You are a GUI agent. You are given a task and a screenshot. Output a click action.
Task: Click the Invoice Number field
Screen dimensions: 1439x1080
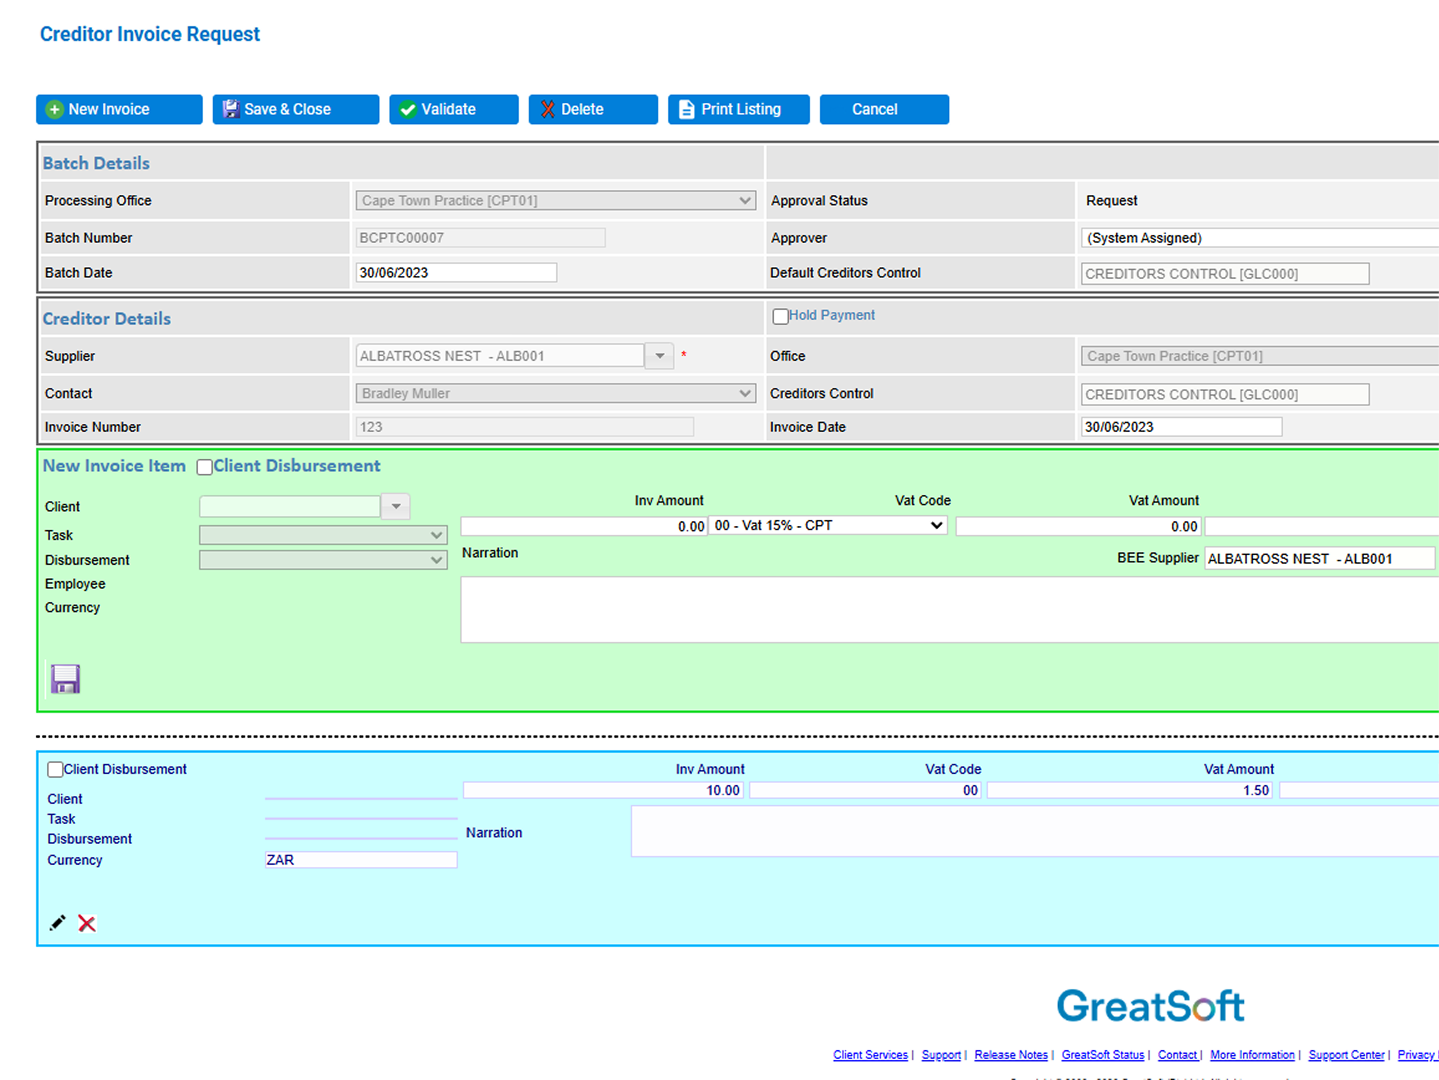point(524,427)
